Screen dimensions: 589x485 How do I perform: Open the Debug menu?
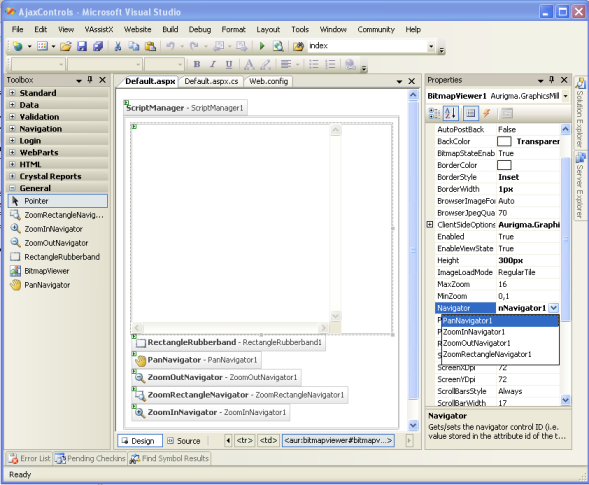point(200,29)
